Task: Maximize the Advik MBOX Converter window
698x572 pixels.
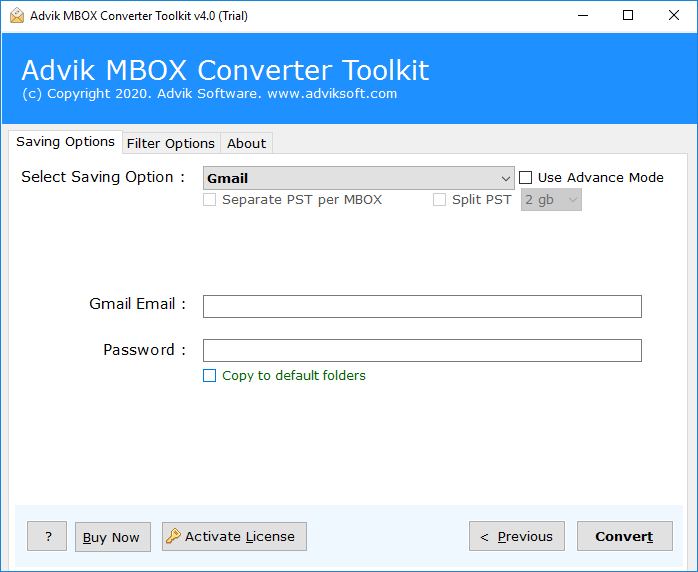Action: pos(628,16)
